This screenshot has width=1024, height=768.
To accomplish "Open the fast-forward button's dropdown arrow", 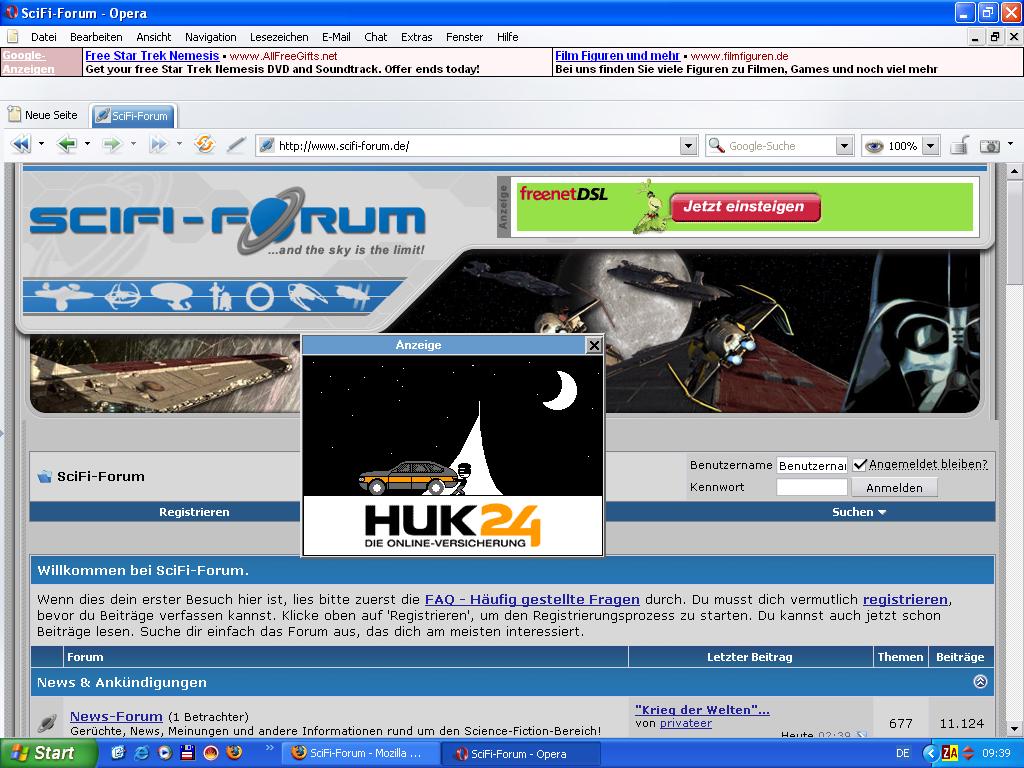I will (178, 144).
